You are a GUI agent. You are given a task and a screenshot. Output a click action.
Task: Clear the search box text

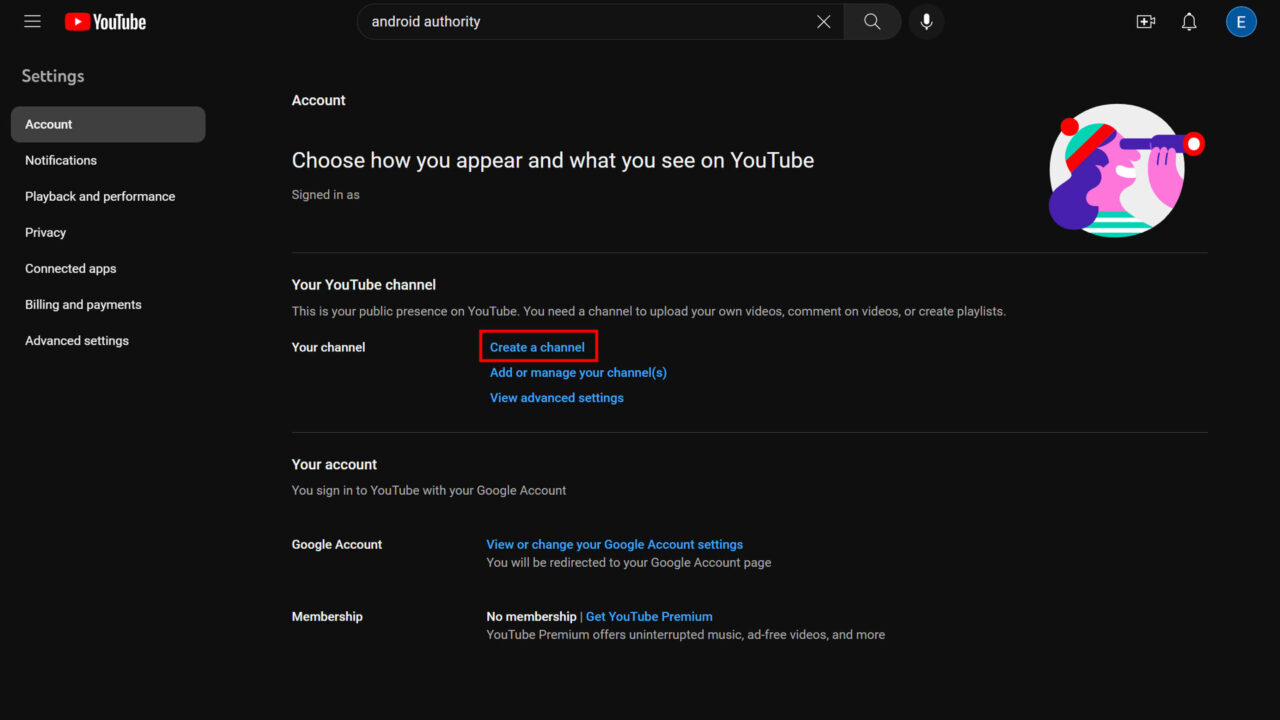click(x=823, y=22)
